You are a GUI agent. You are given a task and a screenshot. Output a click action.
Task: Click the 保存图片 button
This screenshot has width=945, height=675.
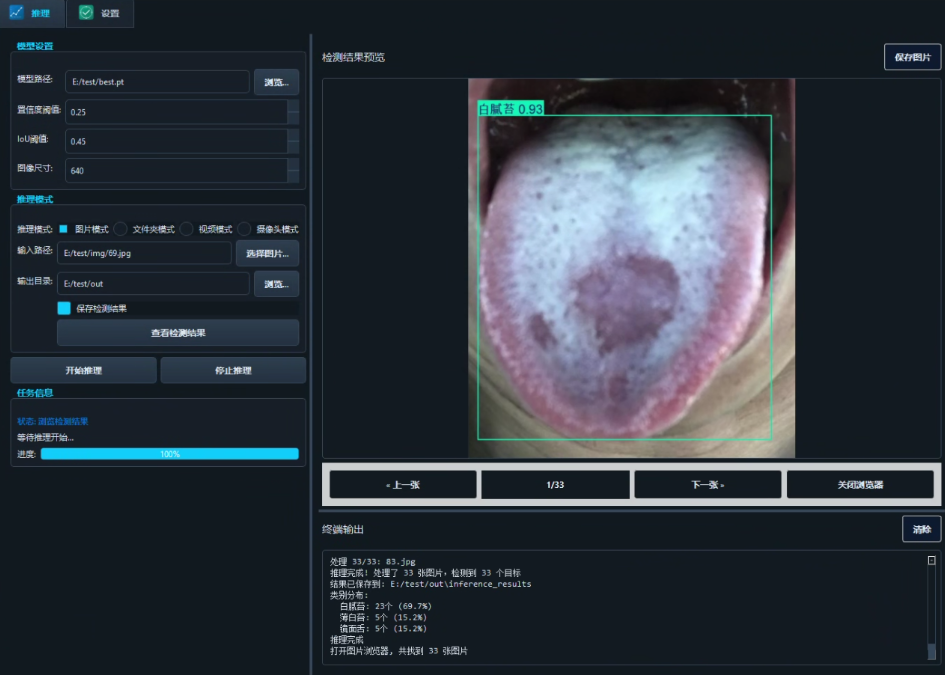tap(912, 57)
